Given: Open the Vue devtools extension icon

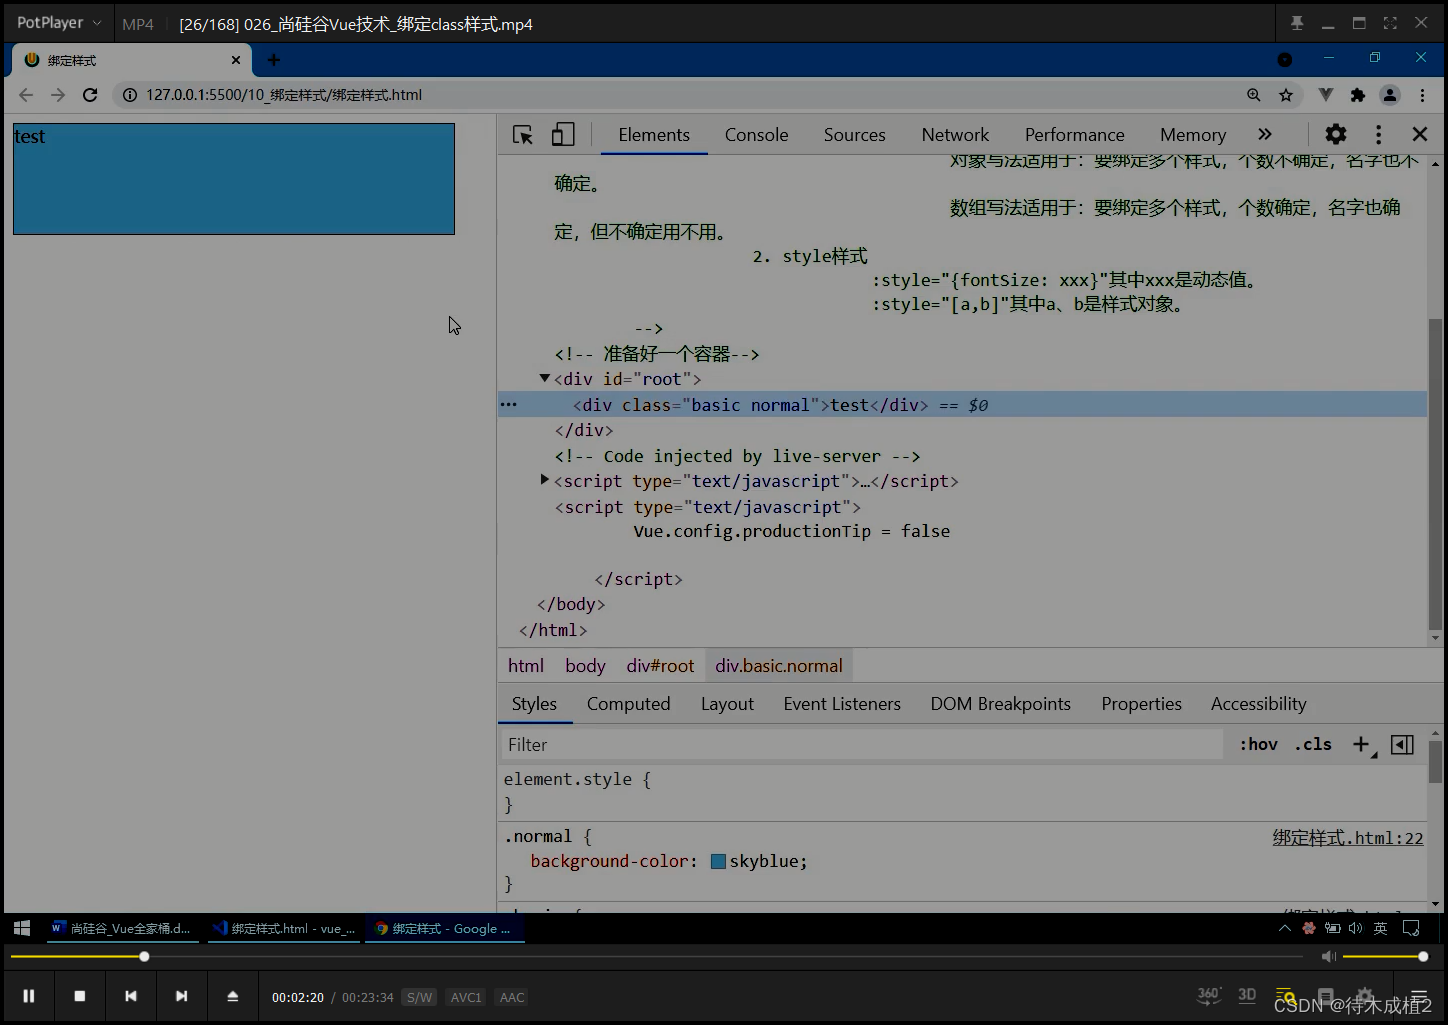Looking at the screenshot, I should (x=1326, y=95).
